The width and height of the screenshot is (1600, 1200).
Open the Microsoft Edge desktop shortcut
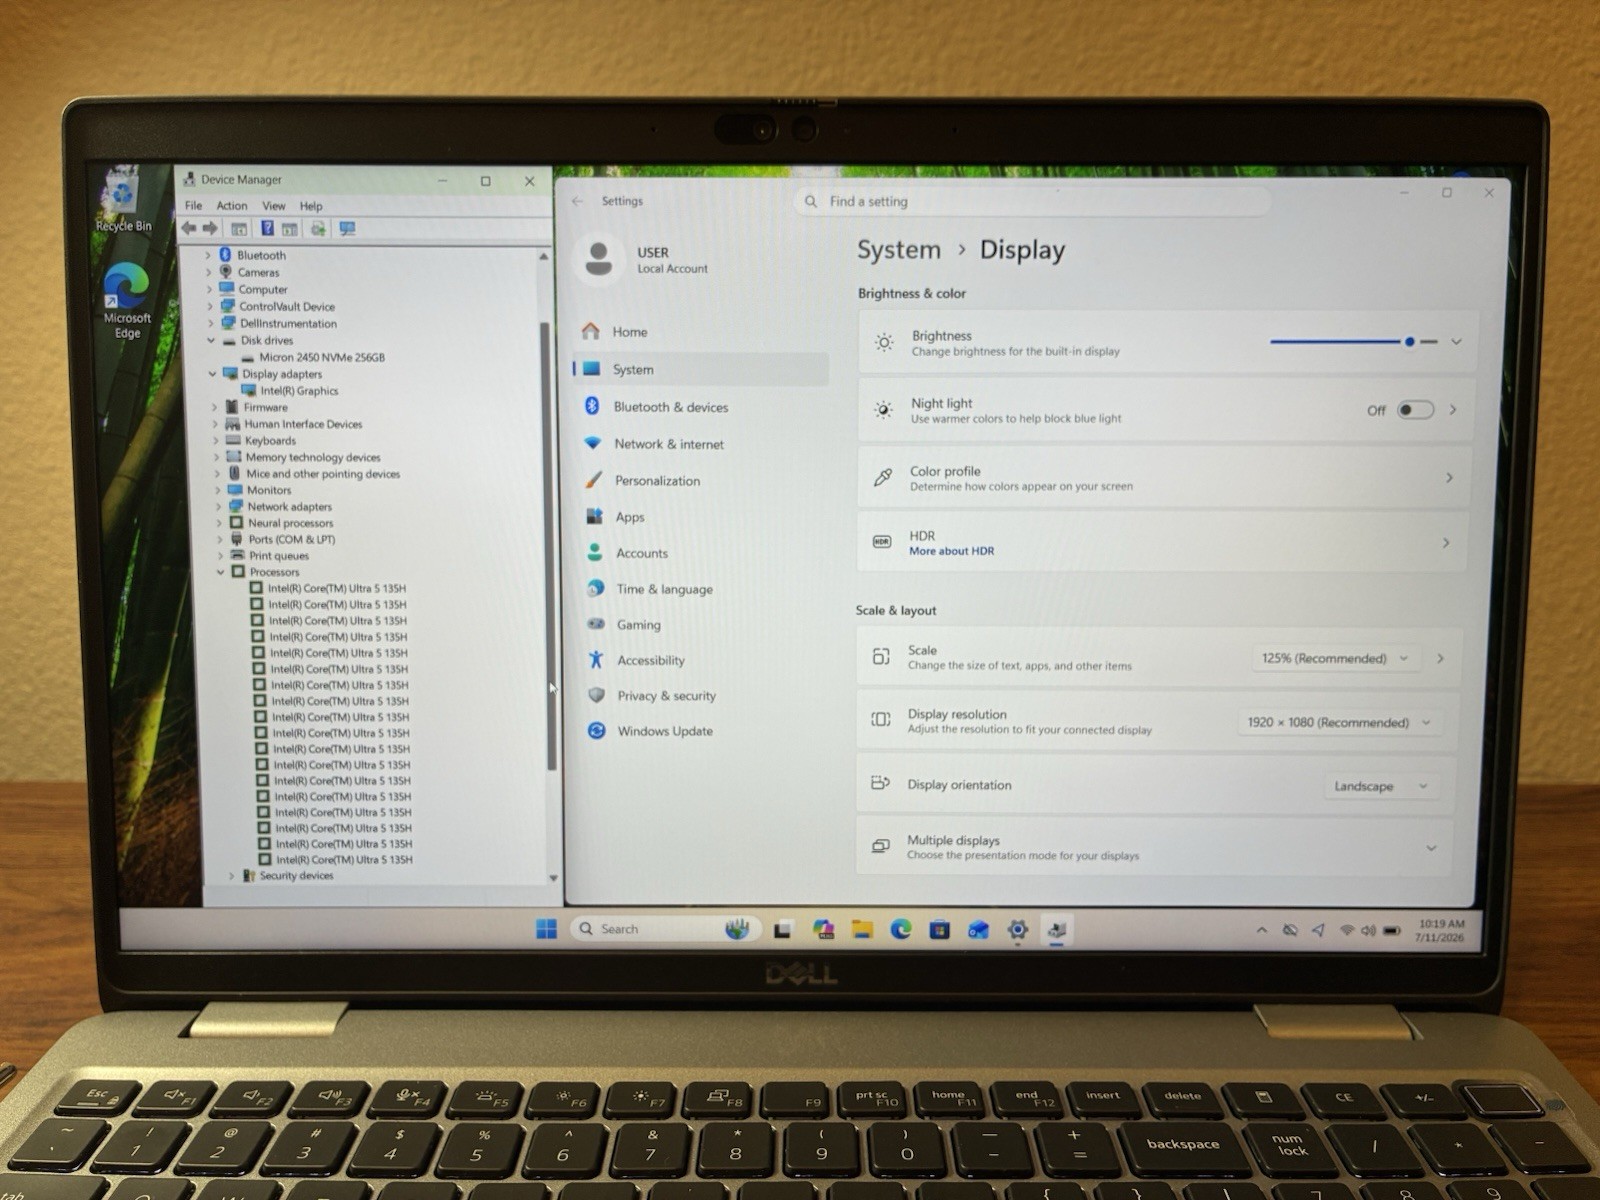click(127, 301)
